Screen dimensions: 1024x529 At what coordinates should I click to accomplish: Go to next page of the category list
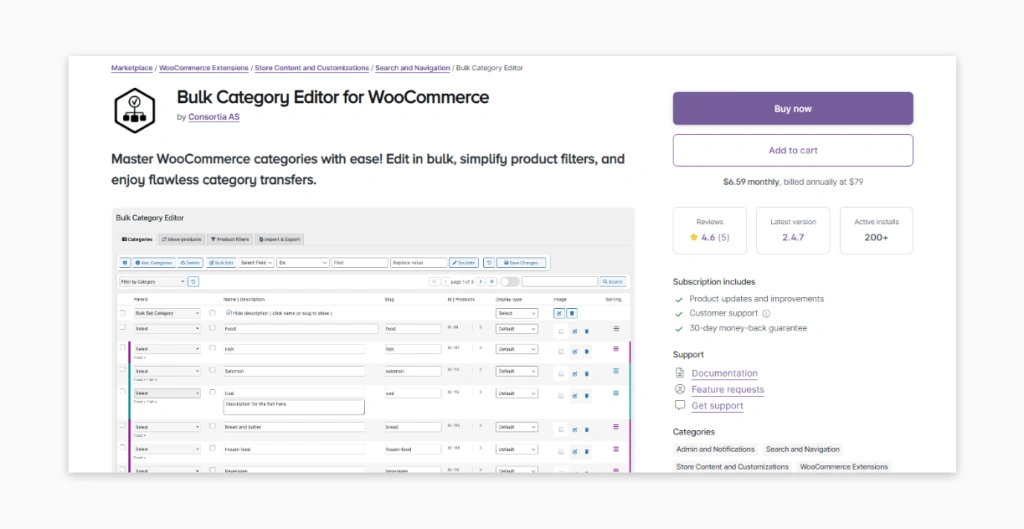480,281
